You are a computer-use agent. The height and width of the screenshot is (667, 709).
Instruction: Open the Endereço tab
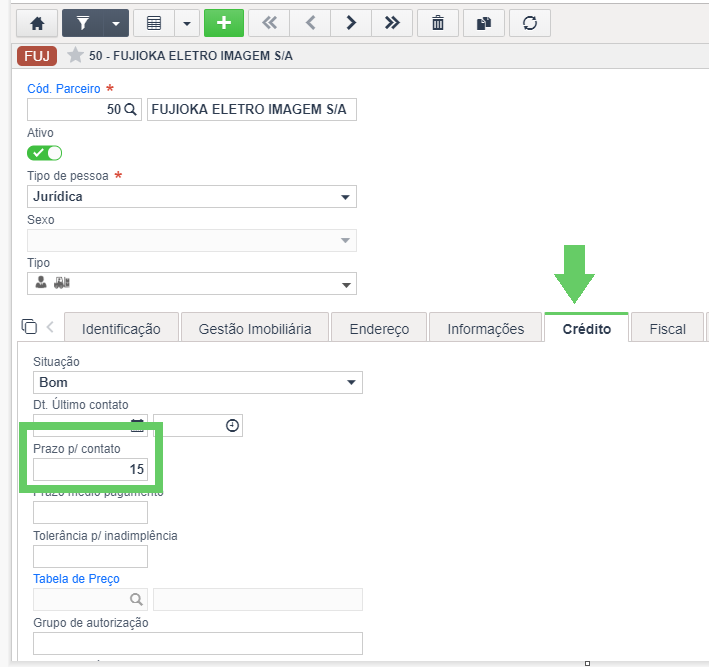[x=379, y=329]
